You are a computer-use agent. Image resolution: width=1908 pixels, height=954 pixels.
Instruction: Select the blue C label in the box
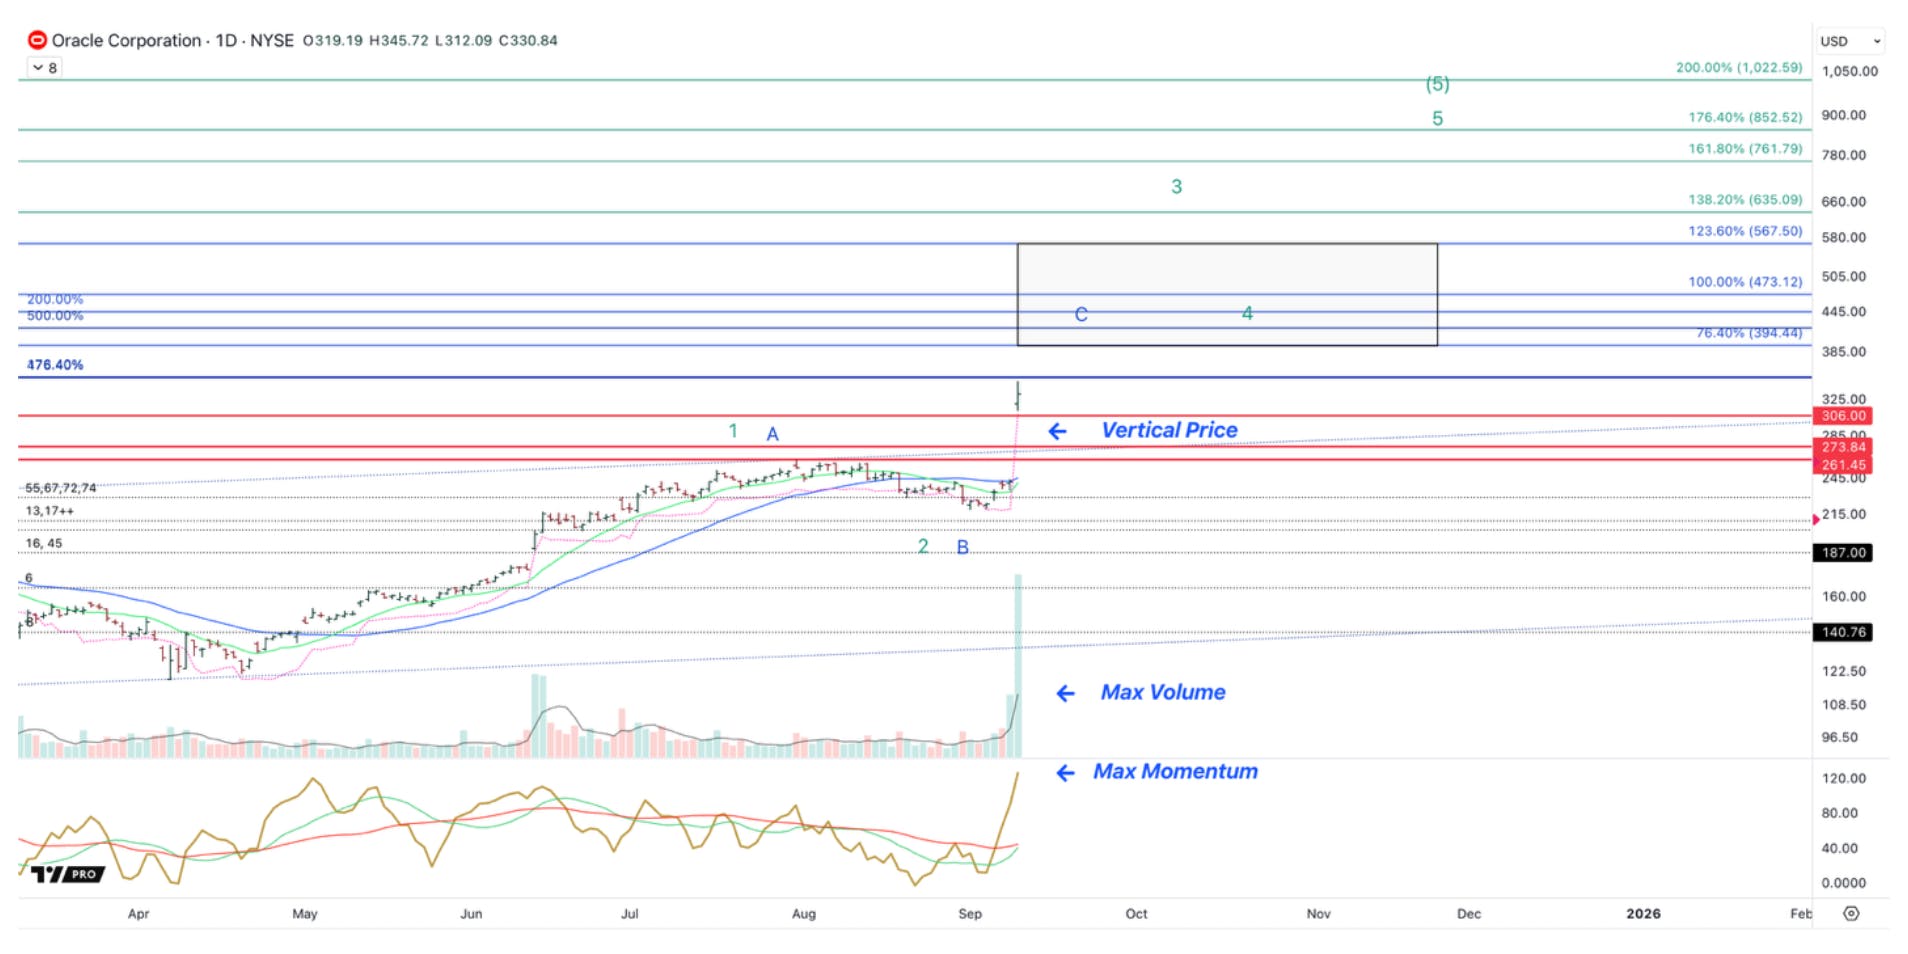tap(1081, 314)
